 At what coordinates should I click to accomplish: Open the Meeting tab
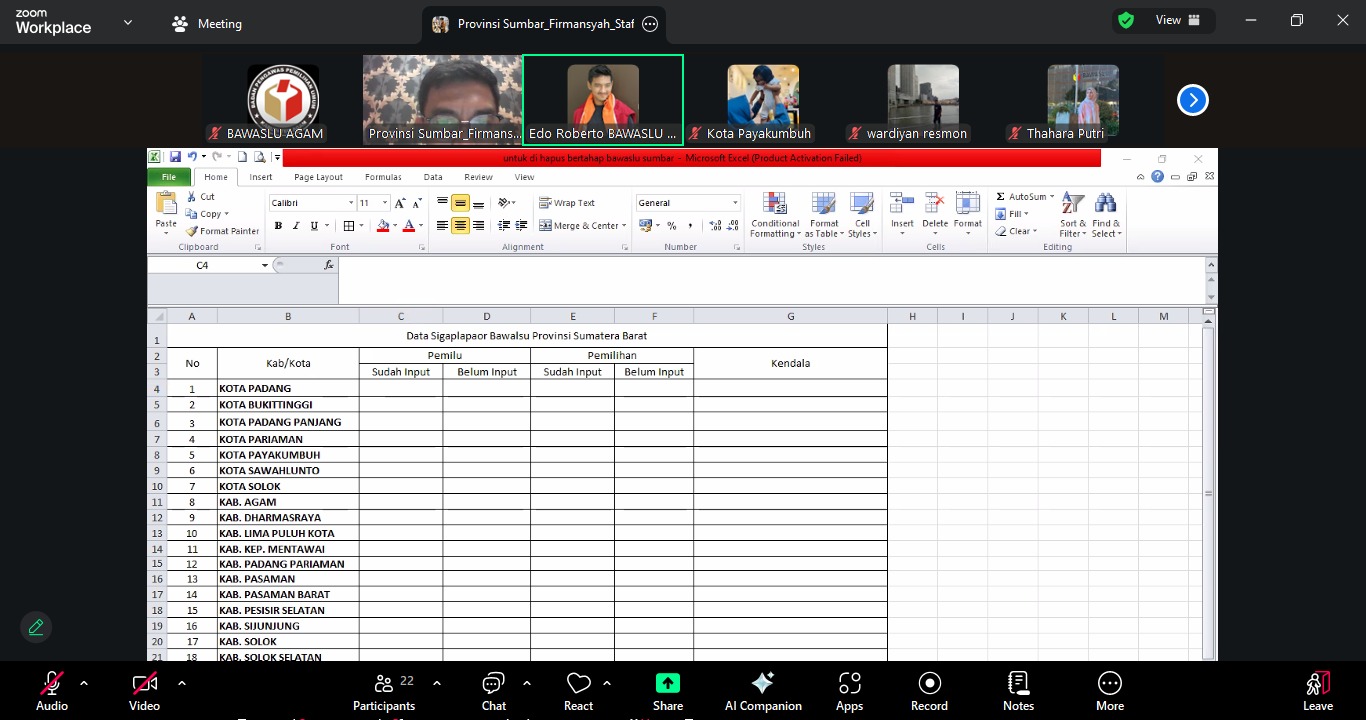click(x=207, y=23)
